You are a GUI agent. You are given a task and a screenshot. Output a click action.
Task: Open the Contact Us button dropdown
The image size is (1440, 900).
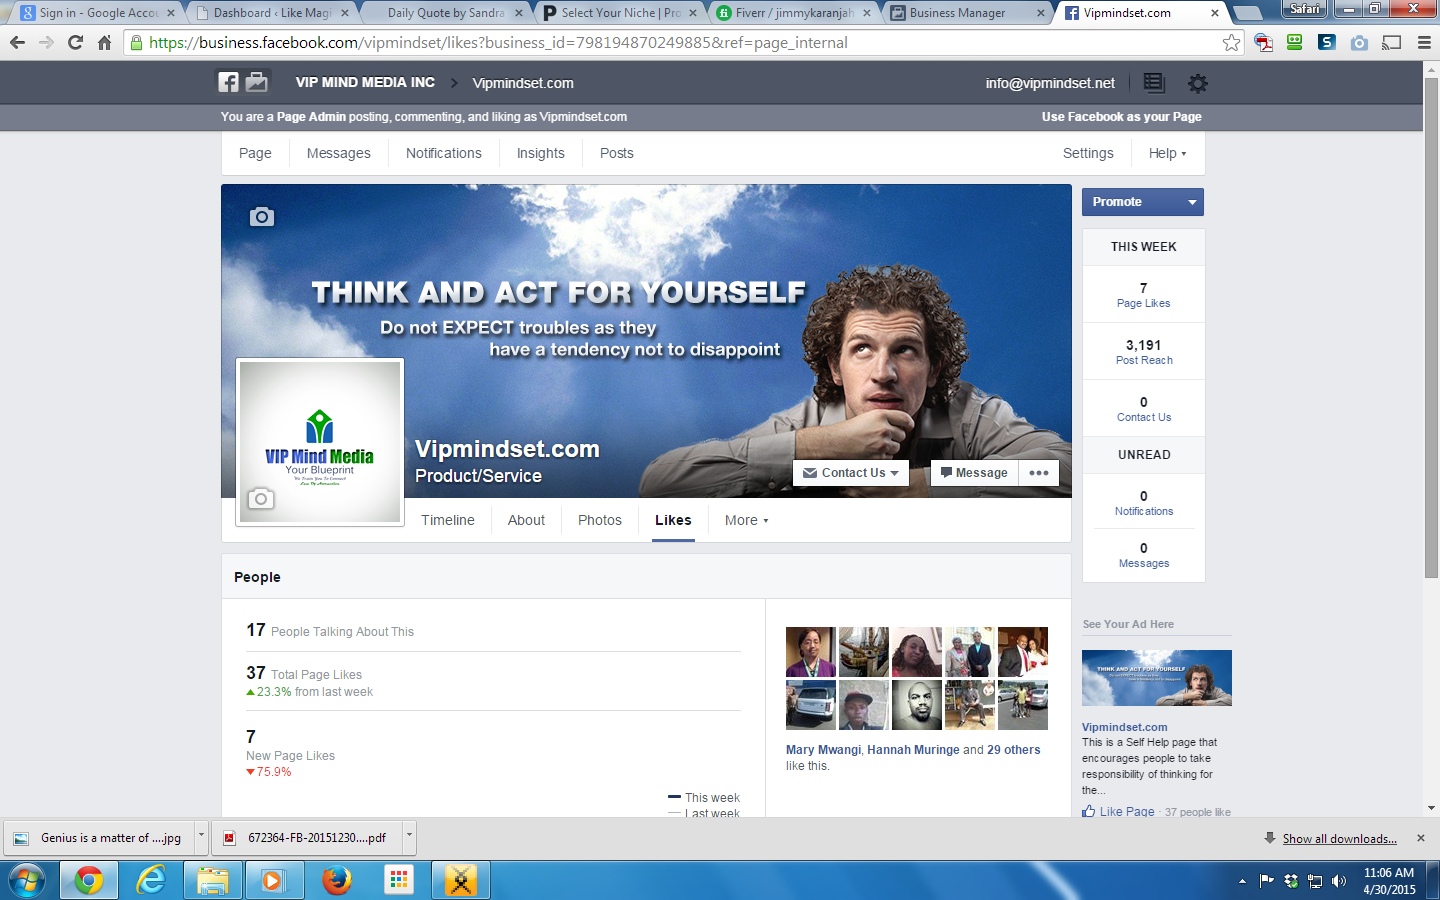click(851, 473)
